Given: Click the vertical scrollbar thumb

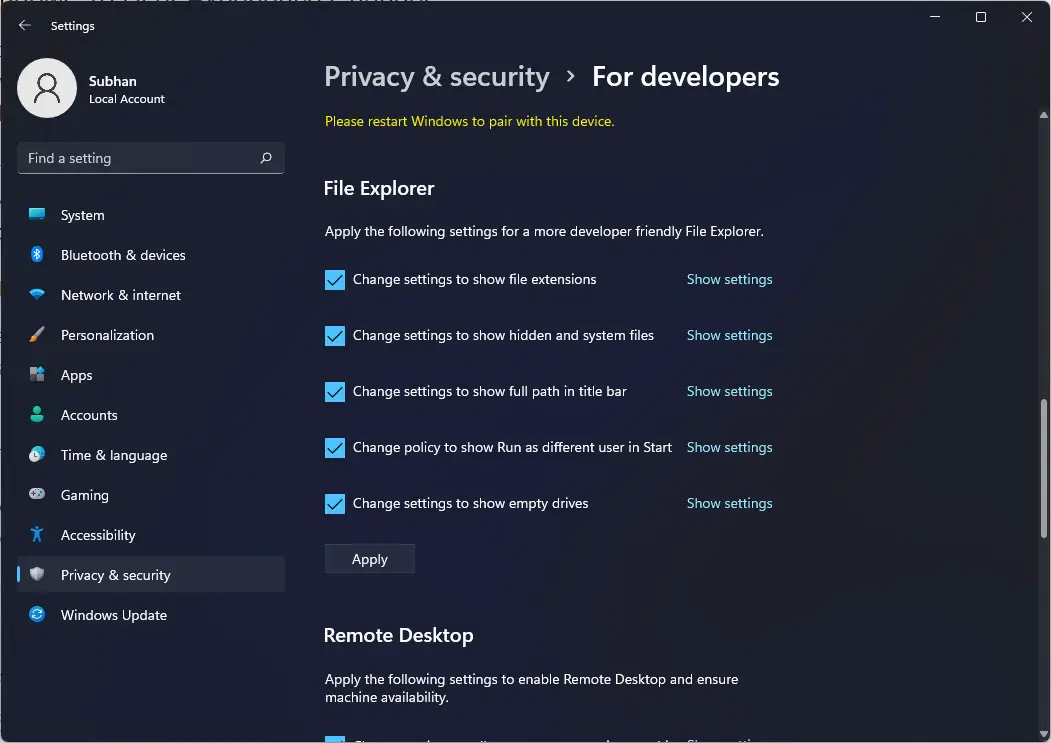Looking at the screenshot, I should pos(1044,468).
